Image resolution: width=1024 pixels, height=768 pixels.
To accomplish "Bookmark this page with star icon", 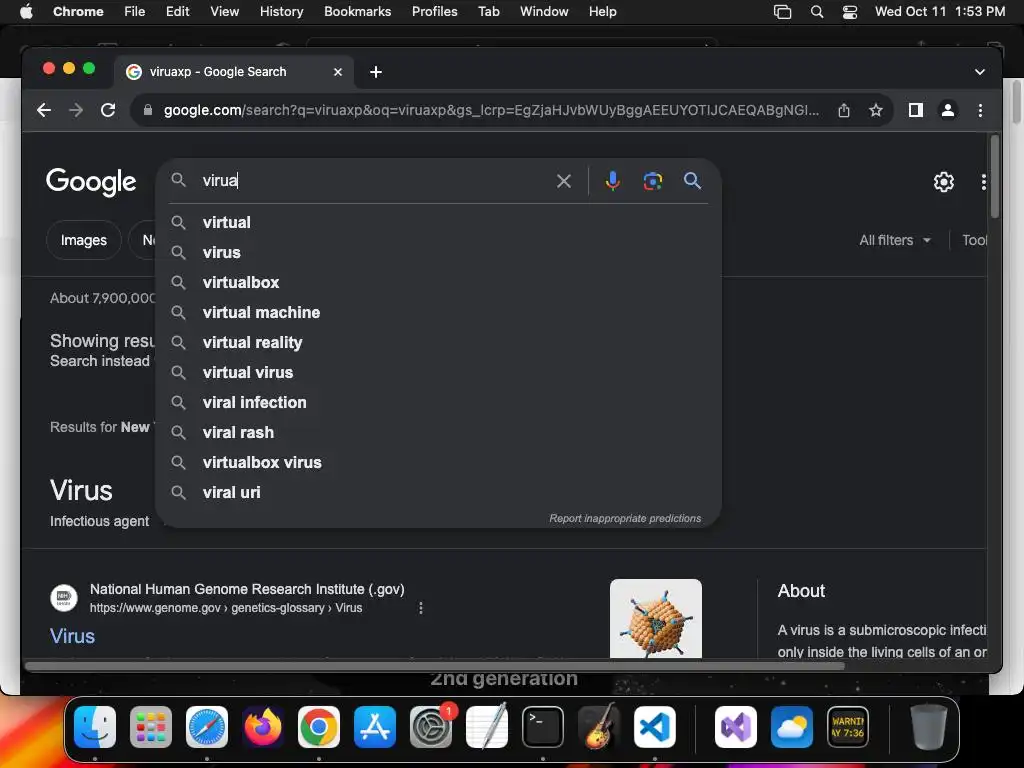I will click(x=876, y=110).
